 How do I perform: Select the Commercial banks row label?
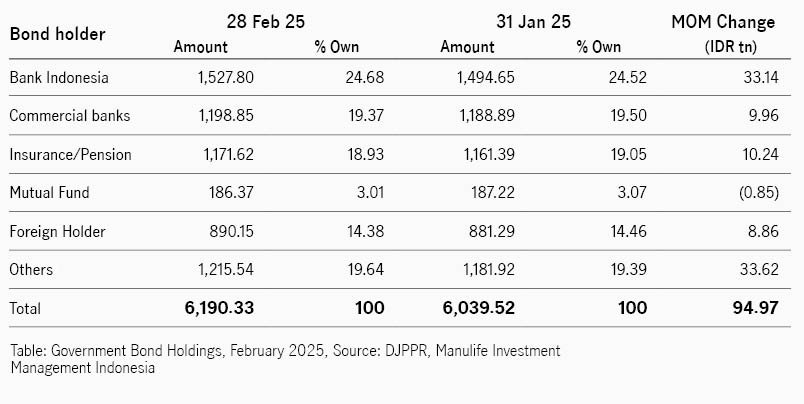[x=70, y=115]
